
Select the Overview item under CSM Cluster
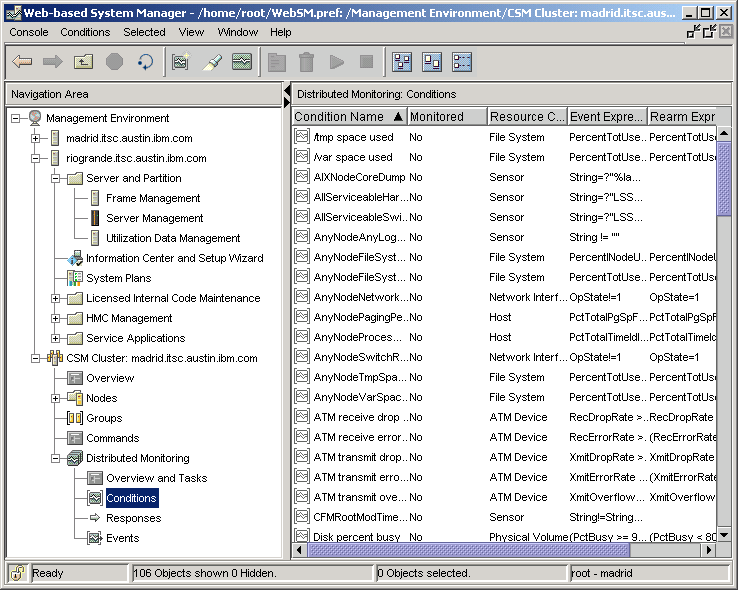[110, 378]
